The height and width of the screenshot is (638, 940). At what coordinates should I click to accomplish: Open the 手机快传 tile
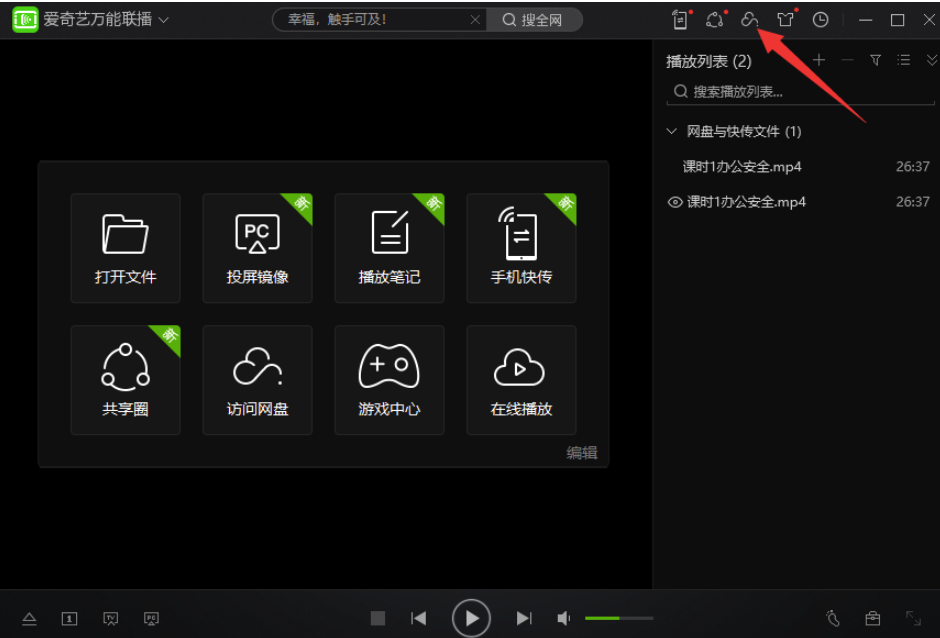(521, 248)
